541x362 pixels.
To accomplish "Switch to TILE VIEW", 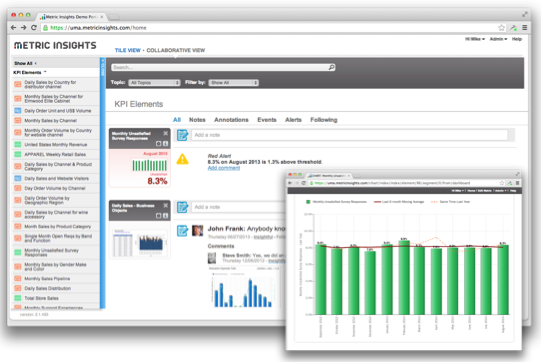I will click(x=128, y=50).
